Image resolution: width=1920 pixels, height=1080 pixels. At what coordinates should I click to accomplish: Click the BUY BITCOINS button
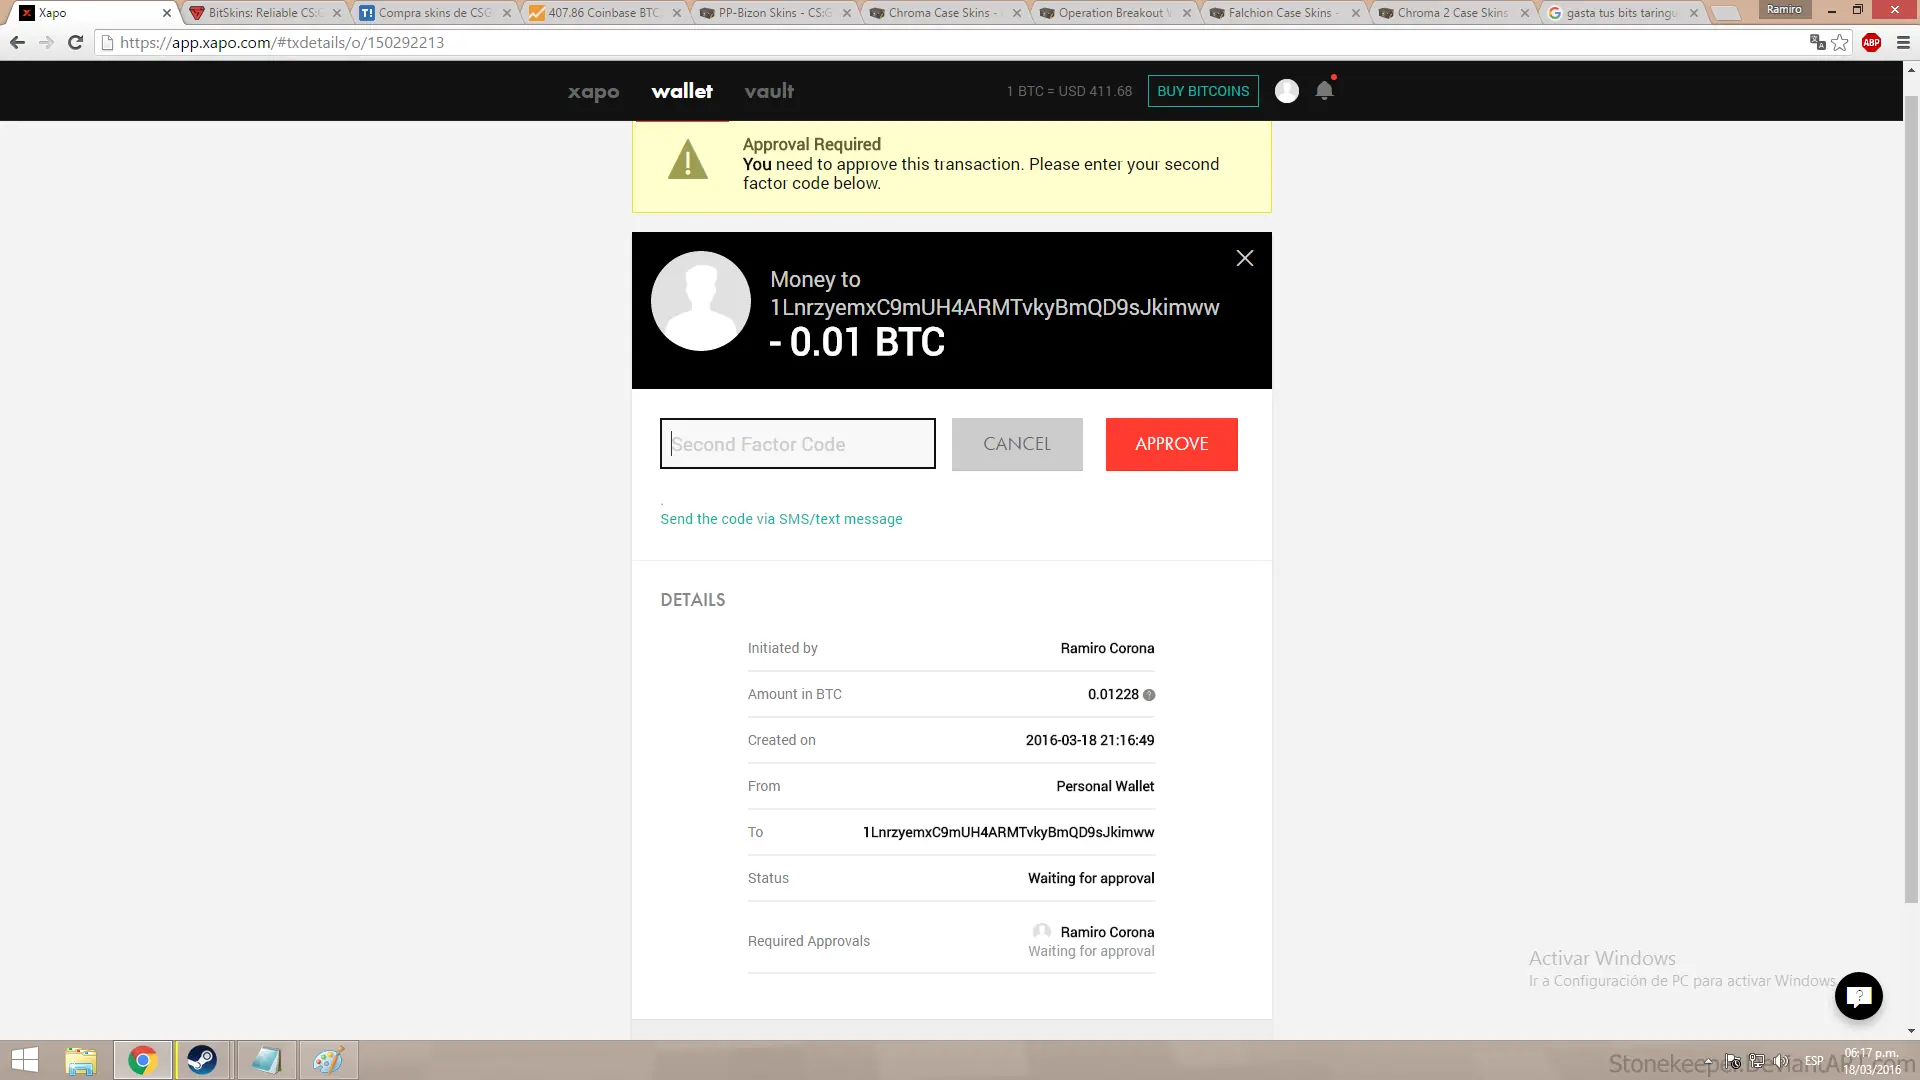pos(1203,91)
